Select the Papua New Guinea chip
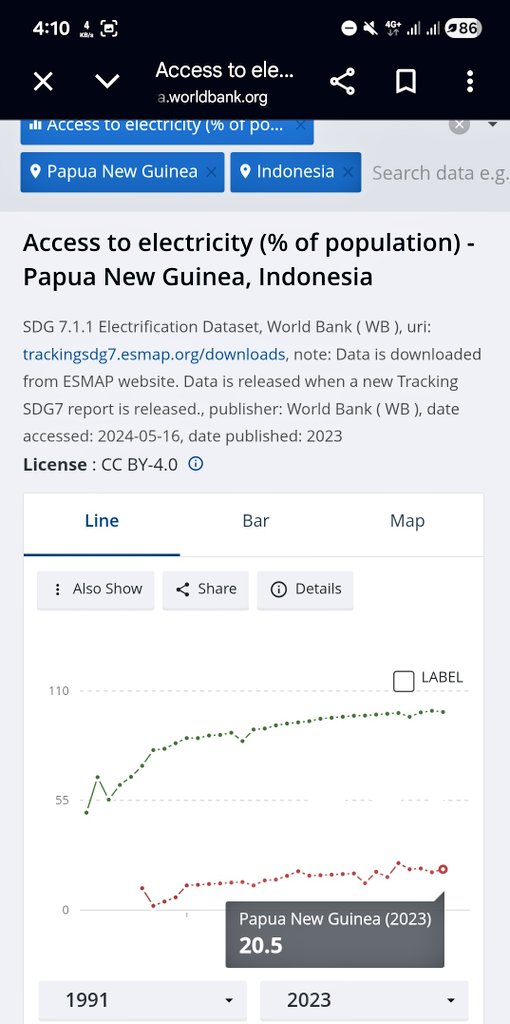Viewport: 510px width, 1024px height. 122,172
